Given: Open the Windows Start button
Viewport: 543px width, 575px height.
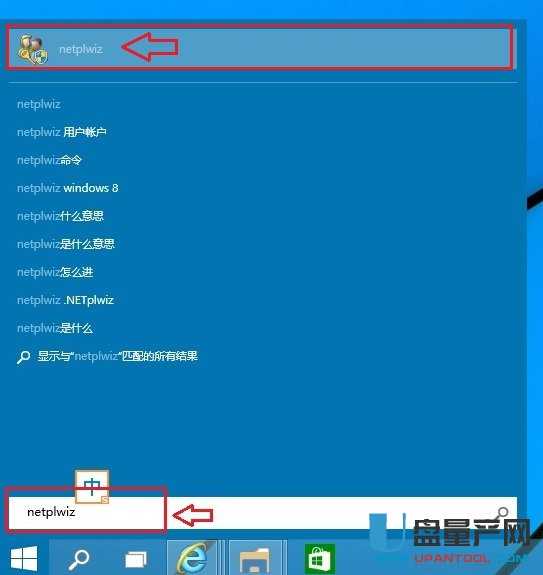Looking at the screenshot, I should [x=24, y=558].
